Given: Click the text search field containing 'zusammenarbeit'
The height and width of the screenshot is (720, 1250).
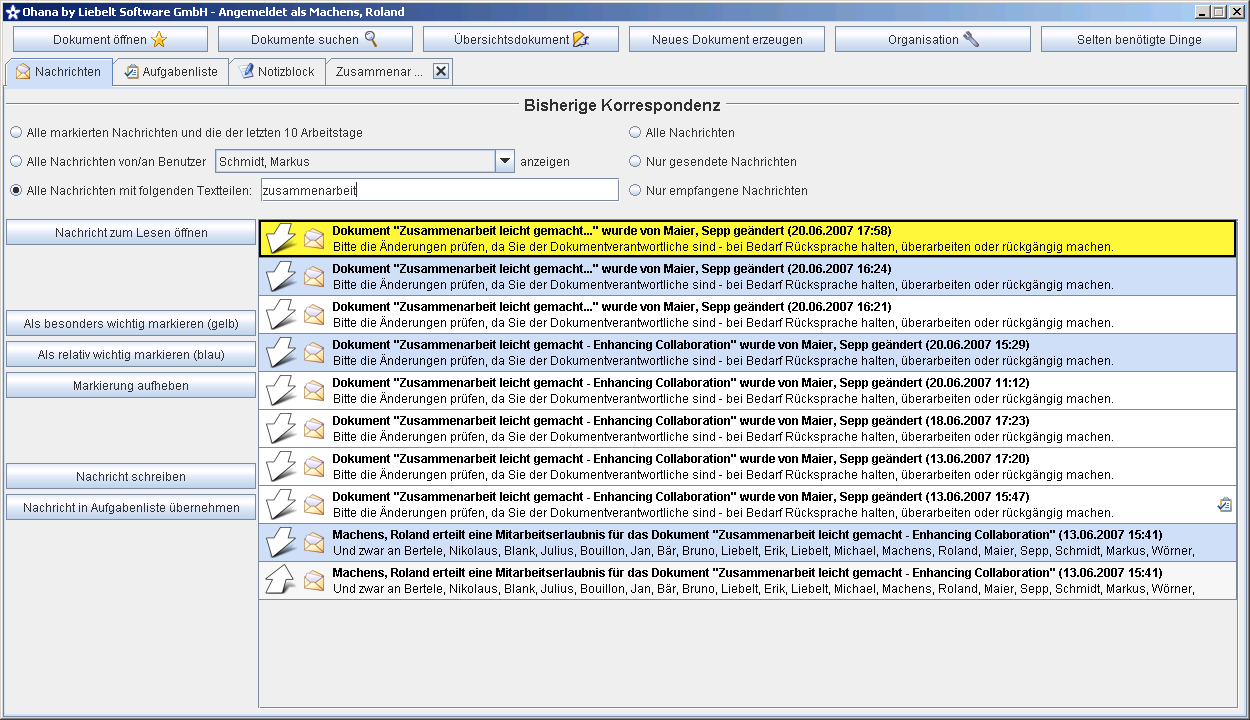Looking at the screenshot, I should point(439,190).
